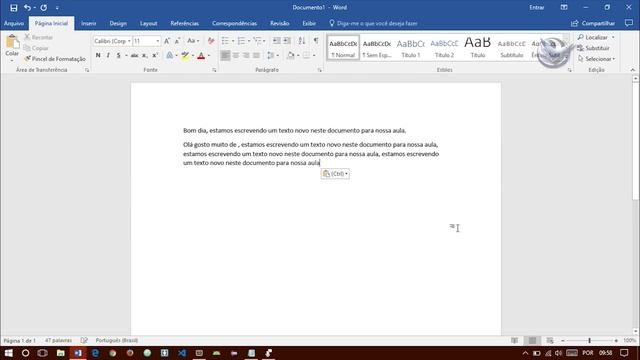Viewport: 640px width, 360px height.
Task: Open Selecionar dropdown
Action: 596,59
